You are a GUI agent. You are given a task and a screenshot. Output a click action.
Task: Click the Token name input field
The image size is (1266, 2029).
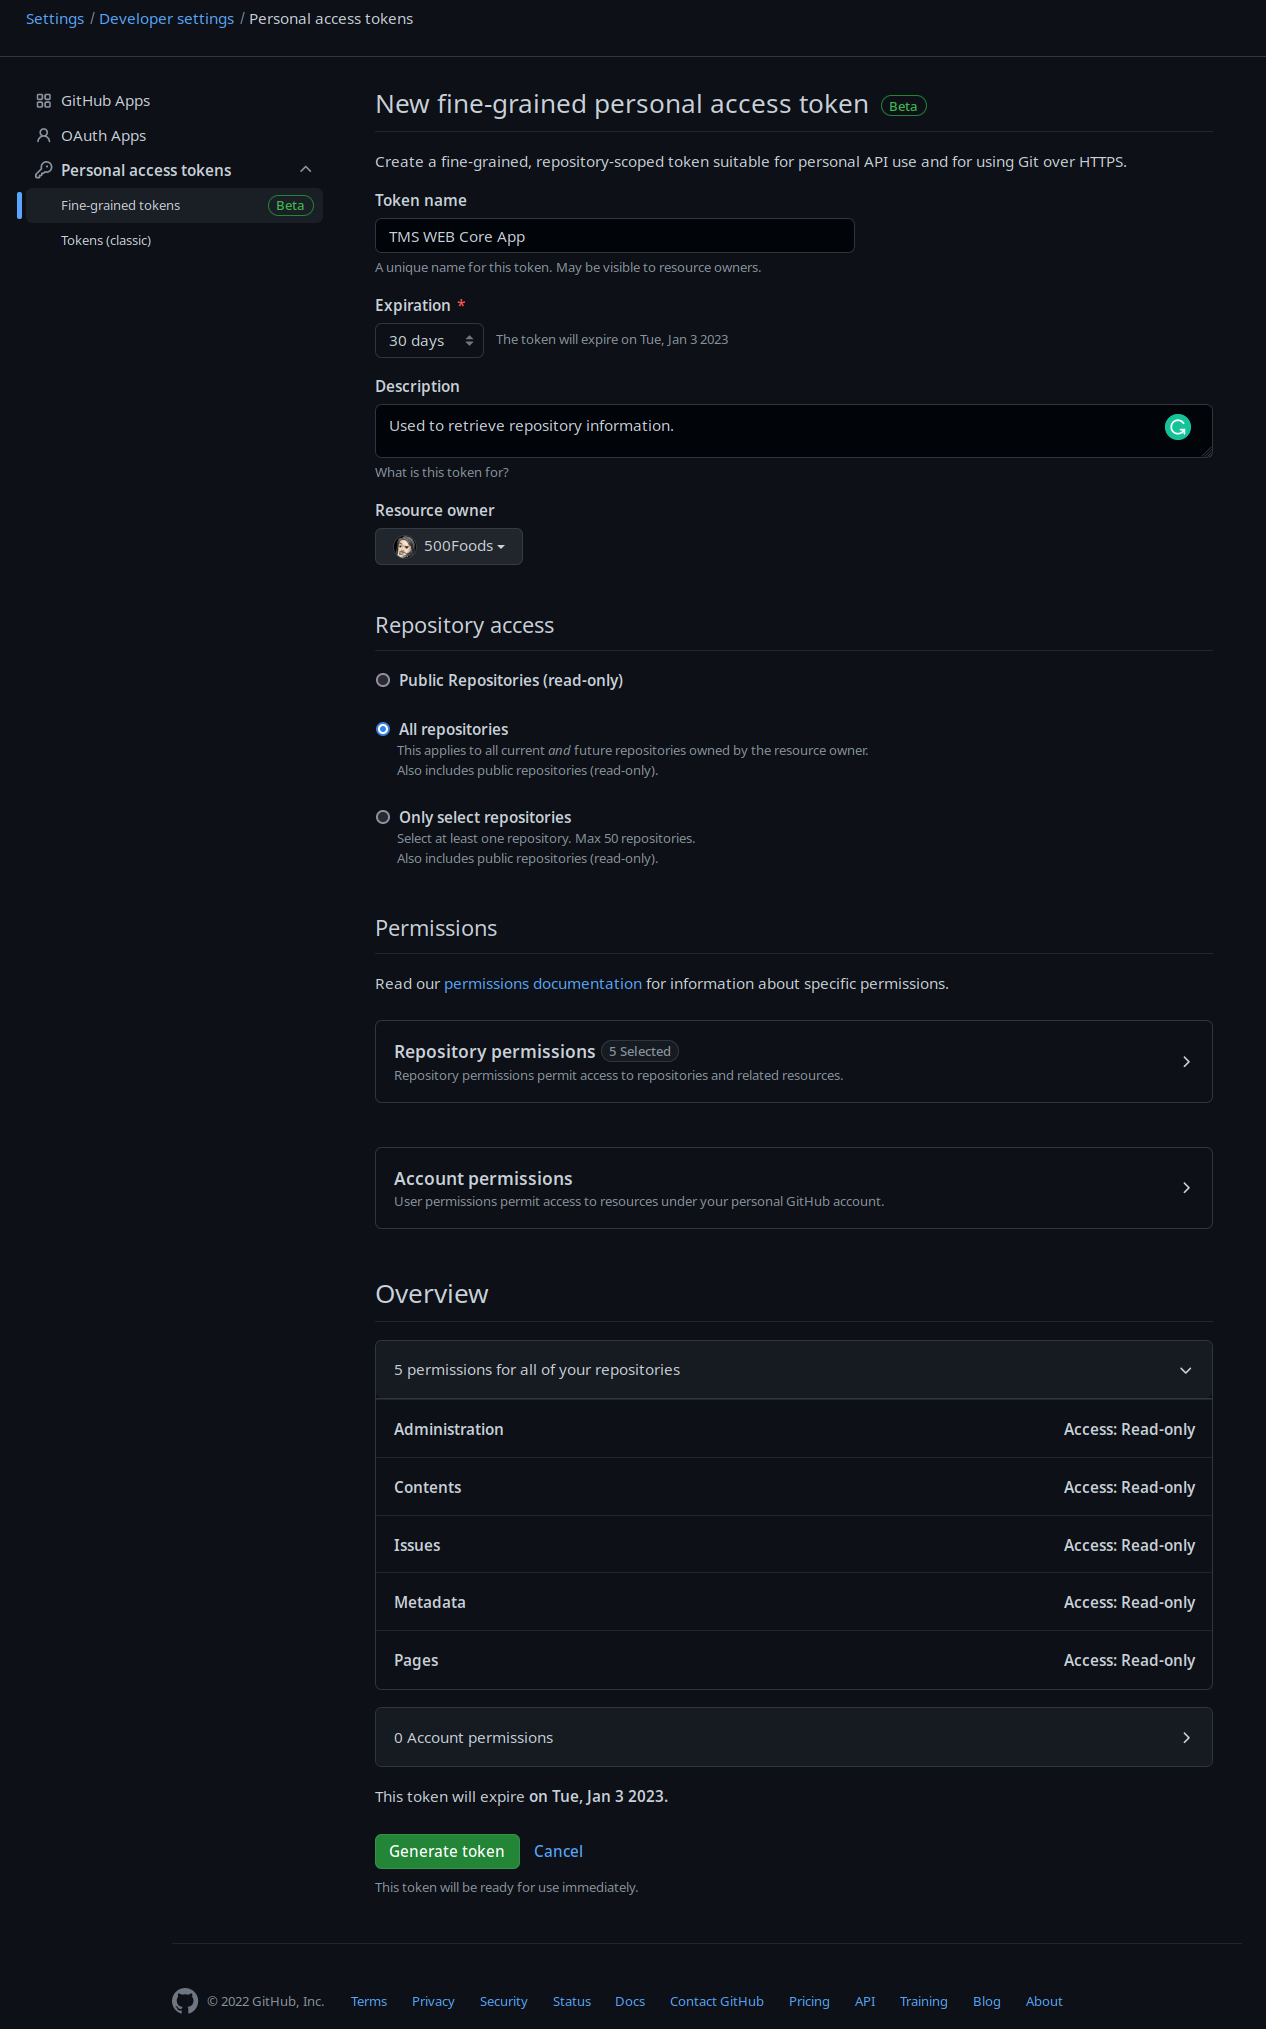[615, 236]
